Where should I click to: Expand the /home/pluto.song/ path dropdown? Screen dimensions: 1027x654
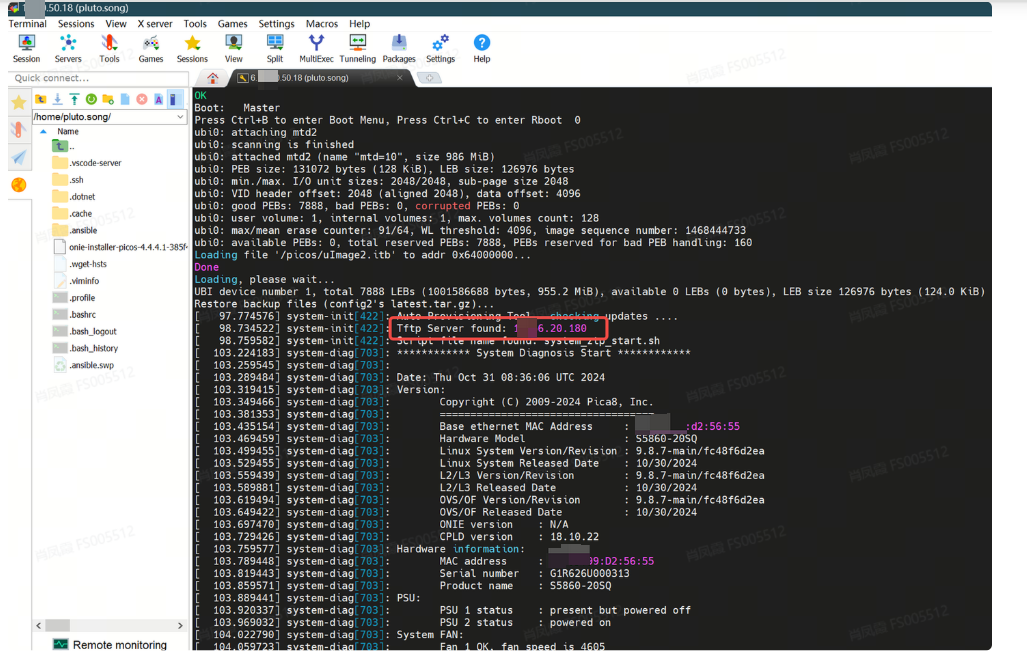click(x=180, y=117)
